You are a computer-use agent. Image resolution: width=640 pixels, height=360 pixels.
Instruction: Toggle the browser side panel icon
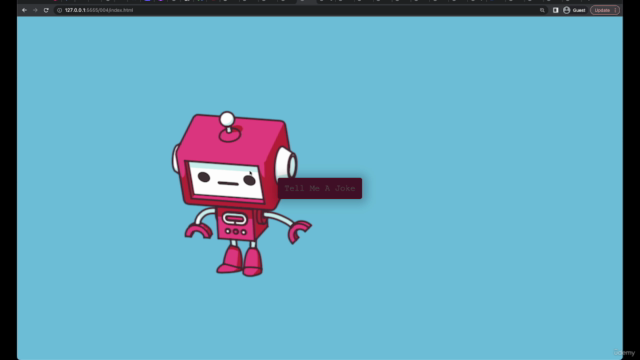[556, 10]
